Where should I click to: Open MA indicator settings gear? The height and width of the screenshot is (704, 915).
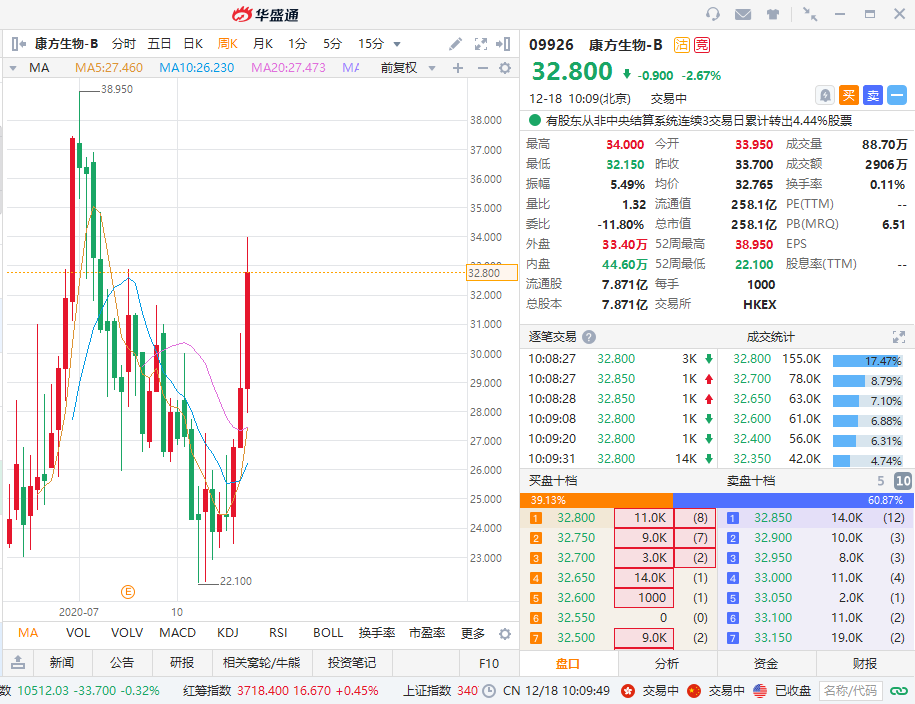point(505,68)
